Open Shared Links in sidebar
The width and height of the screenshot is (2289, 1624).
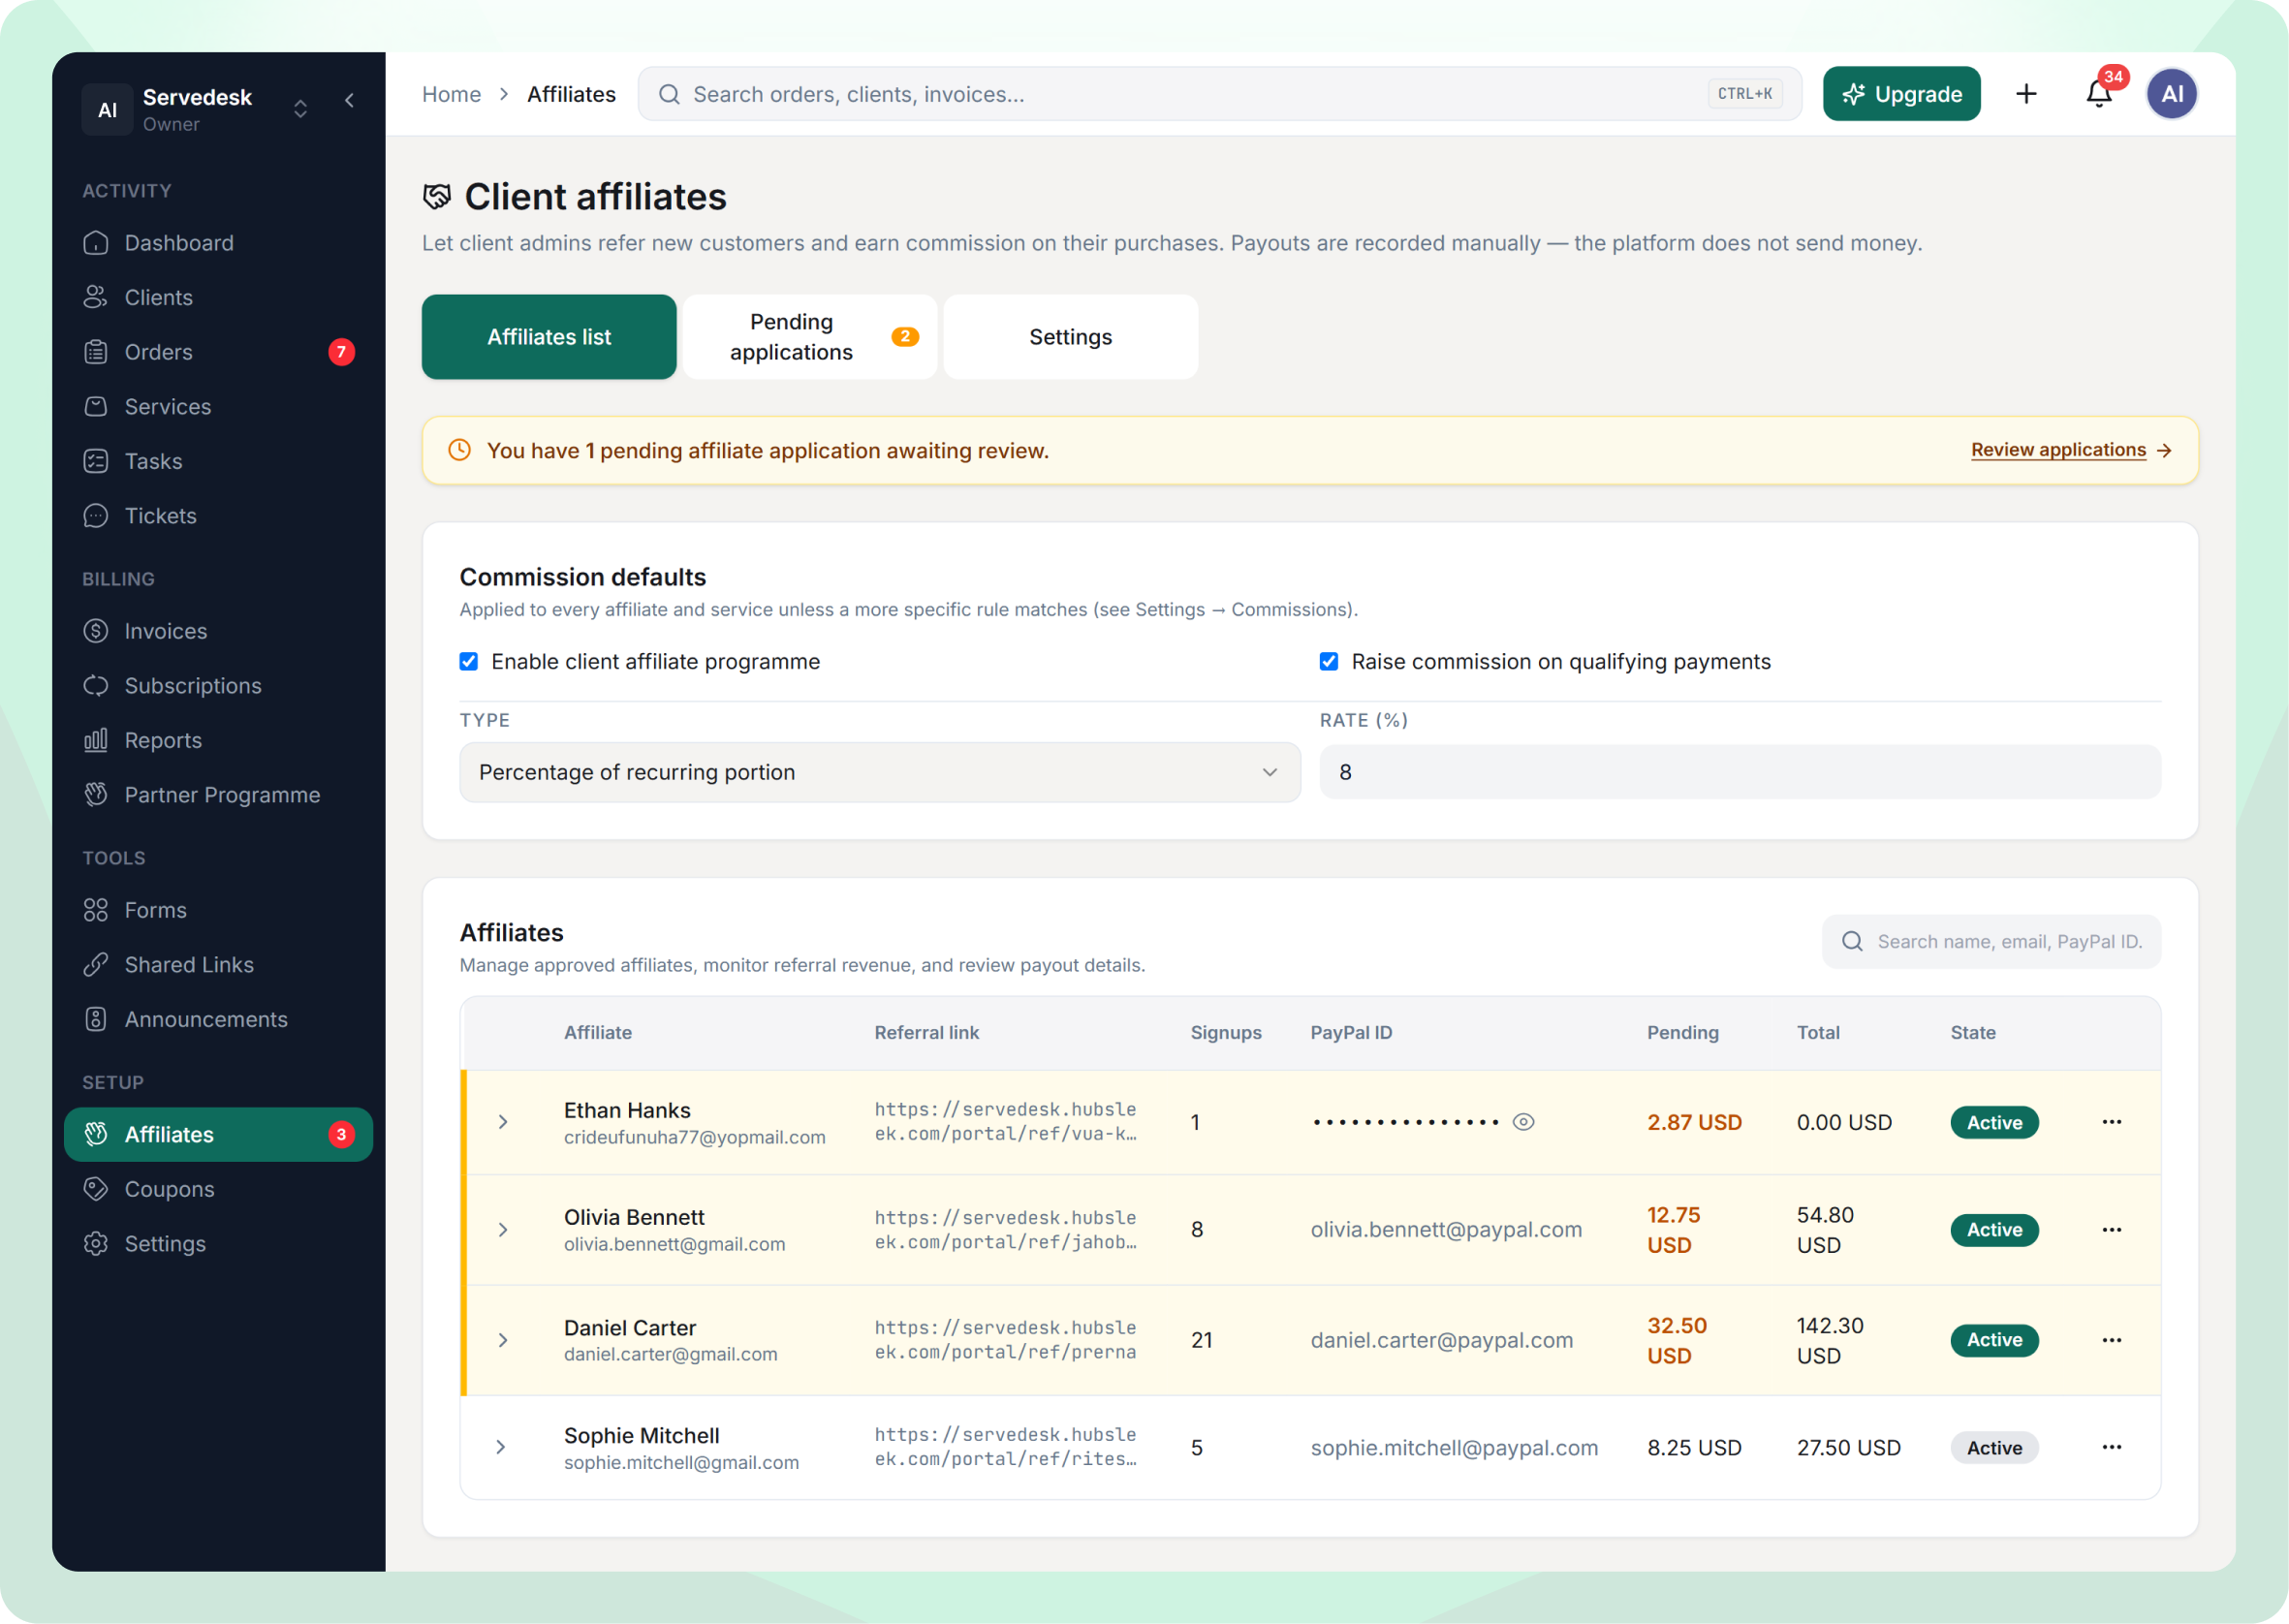click(218, 965)
